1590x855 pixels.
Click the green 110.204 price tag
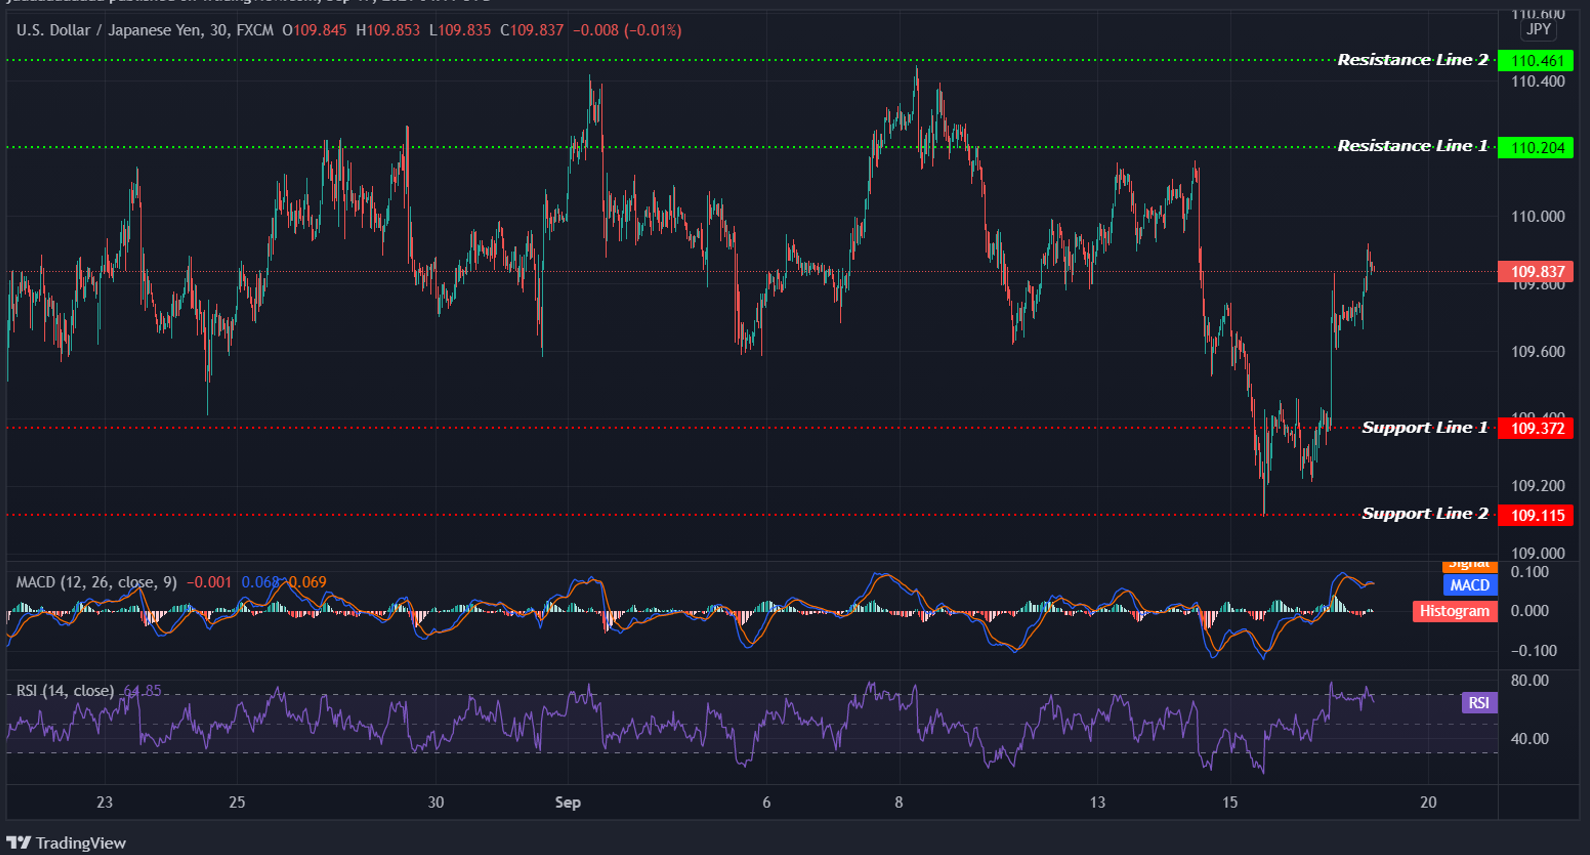pos(1536,148)
